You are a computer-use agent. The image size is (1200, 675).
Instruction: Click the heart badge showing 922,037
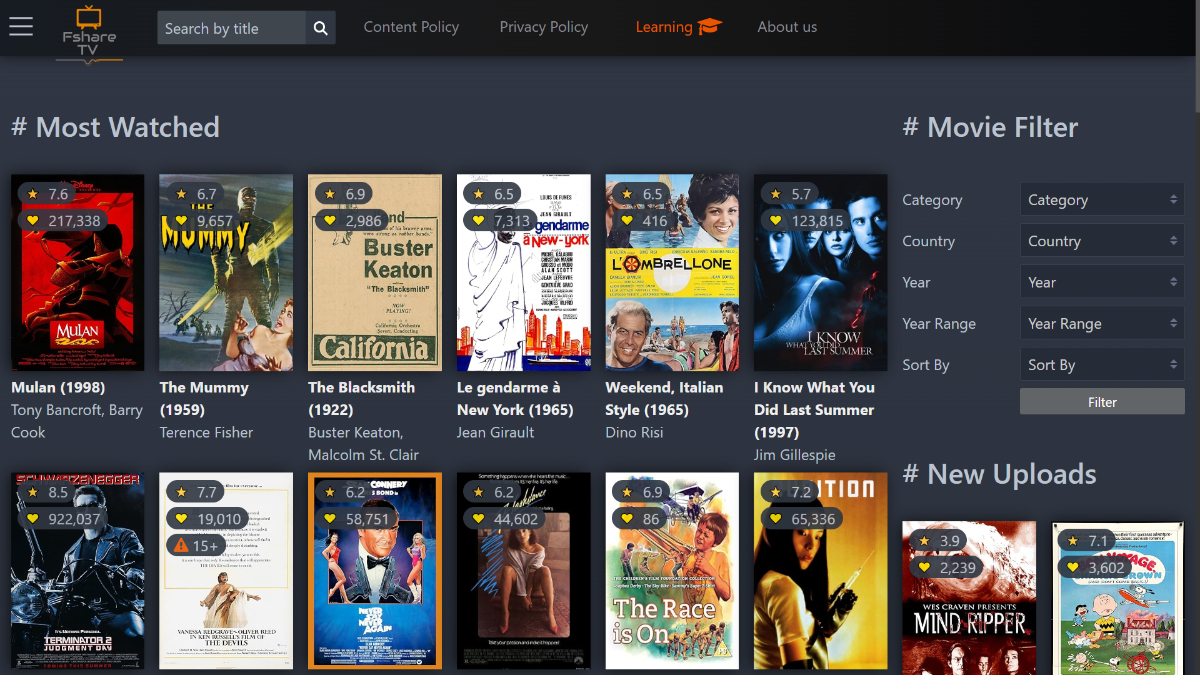pyautogui.click(x=63, y=519)
